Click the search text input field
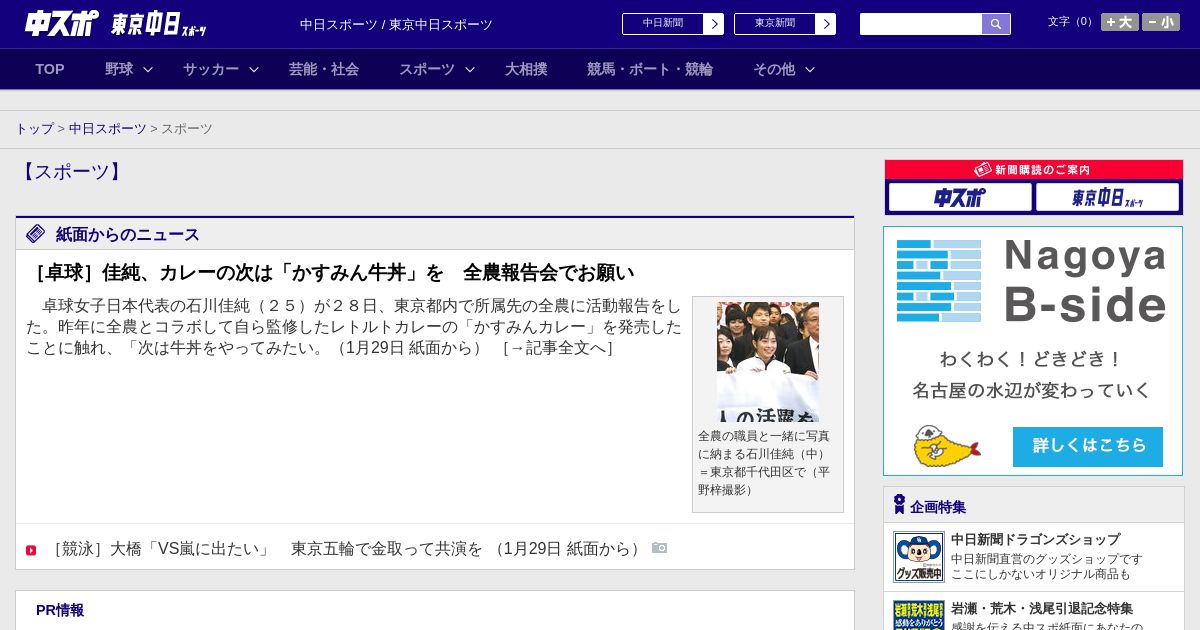 coord(920,24)
